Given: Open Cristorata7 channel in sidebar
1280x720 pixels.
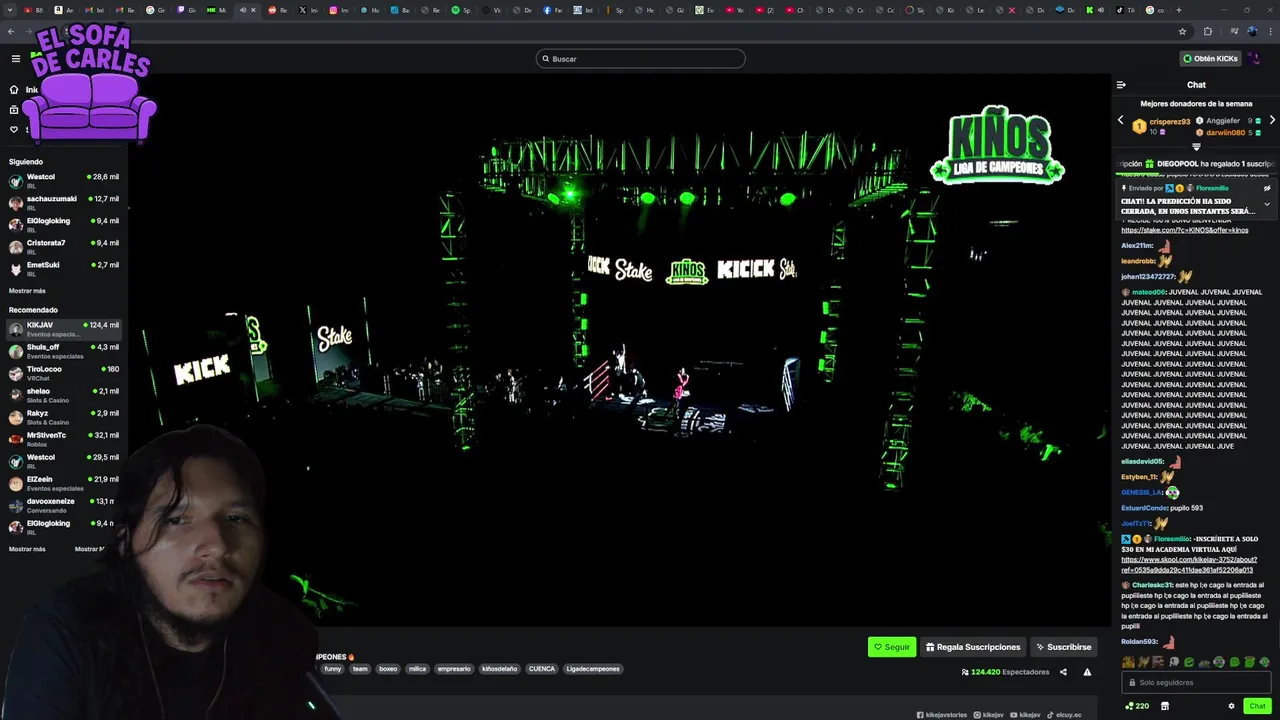Looking at the screenshot, I should [64, 247].
